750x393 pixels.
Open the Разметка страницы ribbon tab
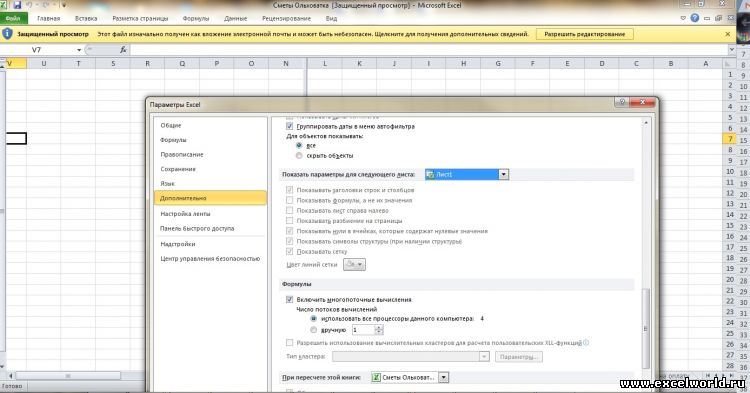tap(140, 19)
